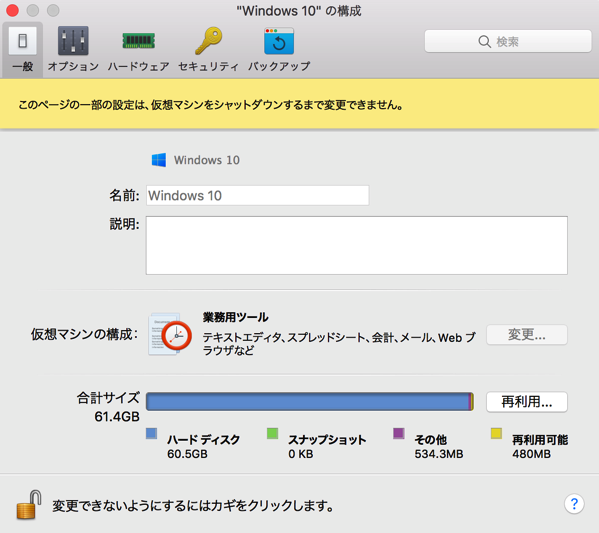Click the green スナップショット legend swatch

[x=272, y=433]
